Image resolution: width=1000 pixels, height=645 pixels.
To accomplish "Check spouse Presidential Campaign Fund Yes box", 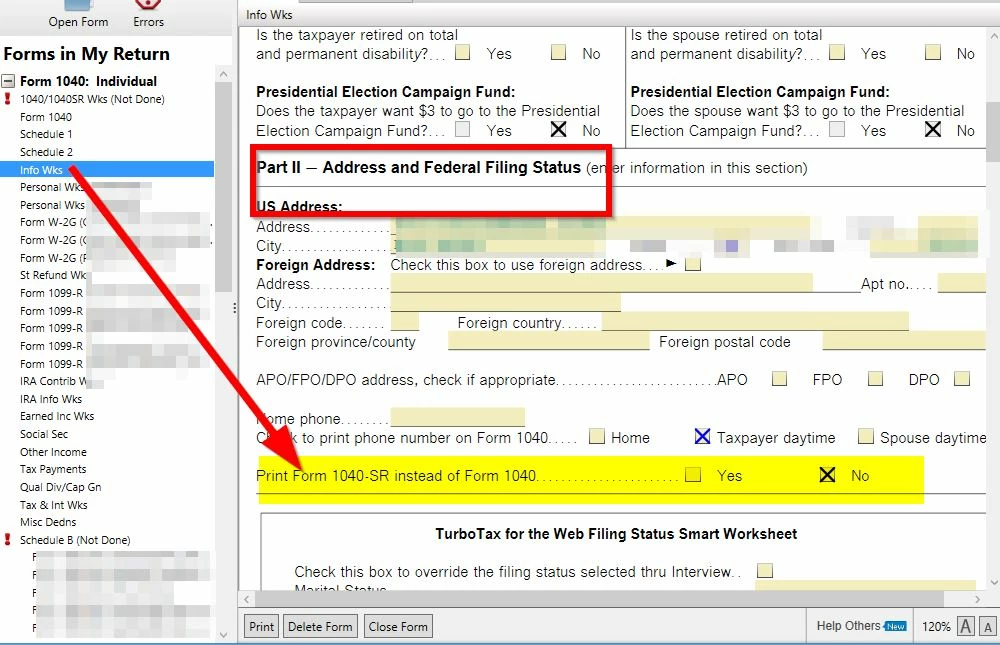I will [x=837, y=130].
